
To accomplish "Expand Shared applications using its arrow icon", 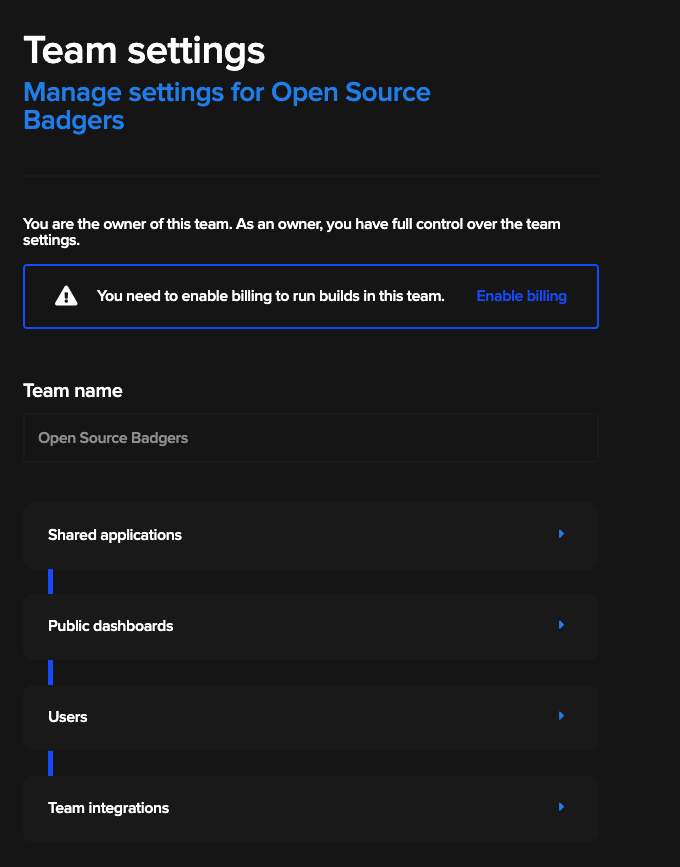I will tap(561, 534).
